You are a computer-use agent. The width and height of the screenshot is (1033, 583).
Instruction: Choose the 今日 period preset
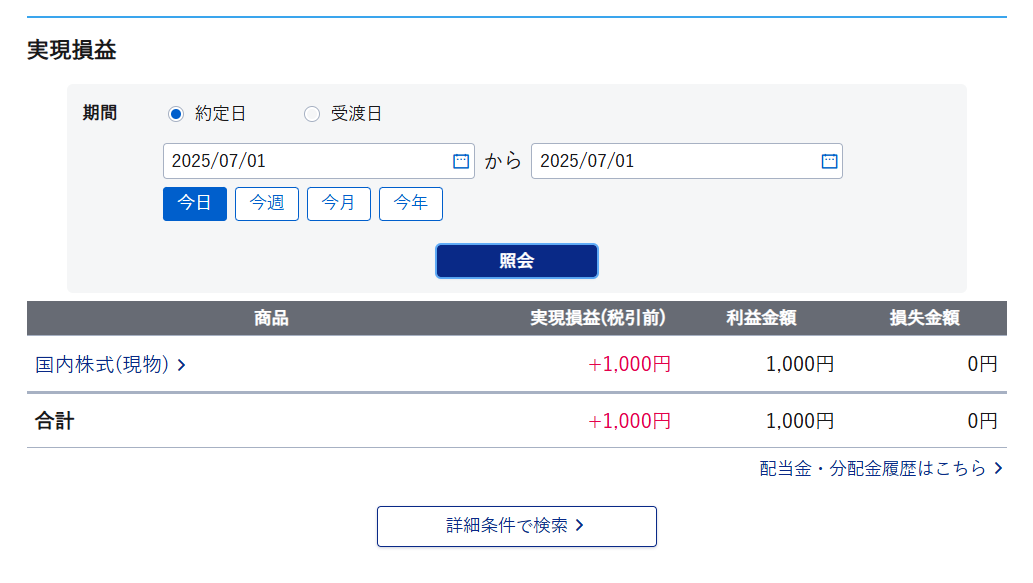195,204
